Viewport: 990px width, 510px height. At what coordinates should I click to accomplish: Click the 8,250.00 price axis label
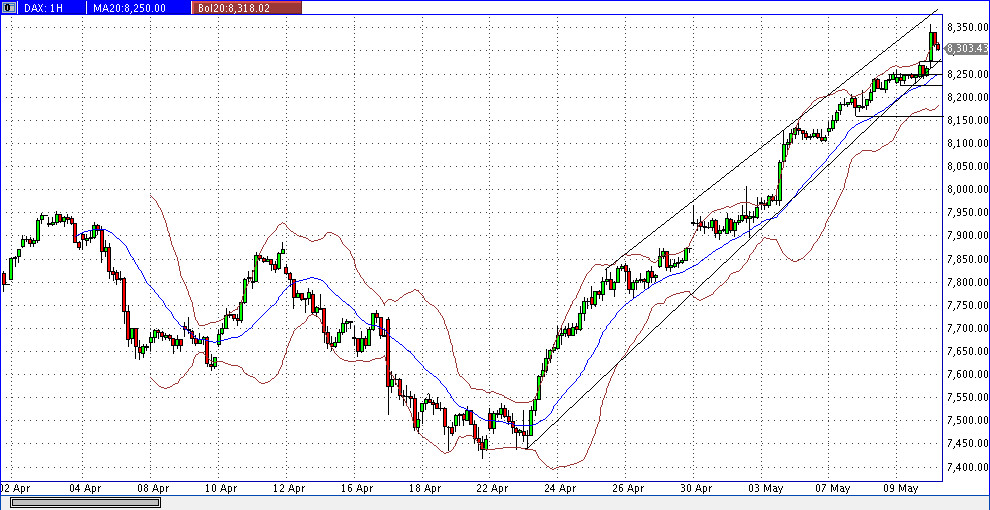tap(967, 74)
